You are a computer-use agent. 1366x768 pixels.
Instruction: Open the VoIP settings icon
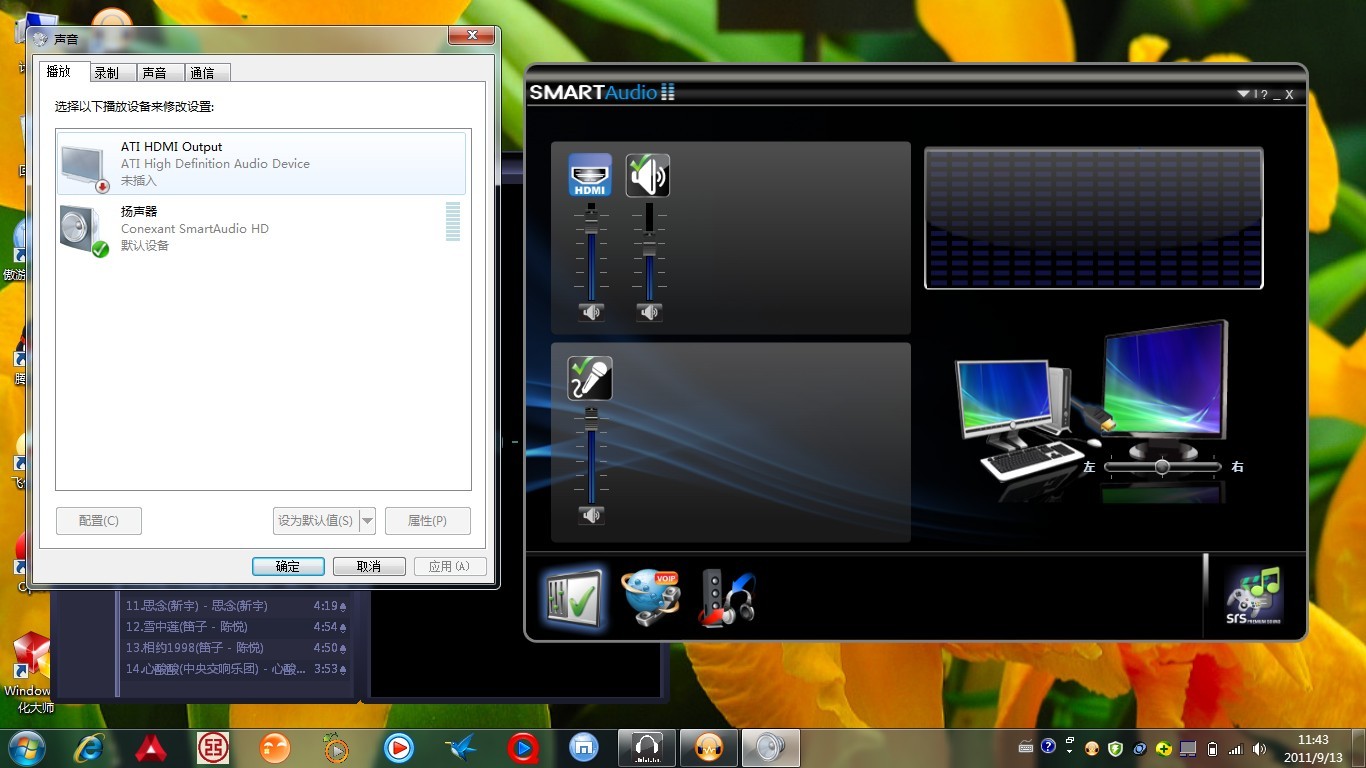coord(650,598)
